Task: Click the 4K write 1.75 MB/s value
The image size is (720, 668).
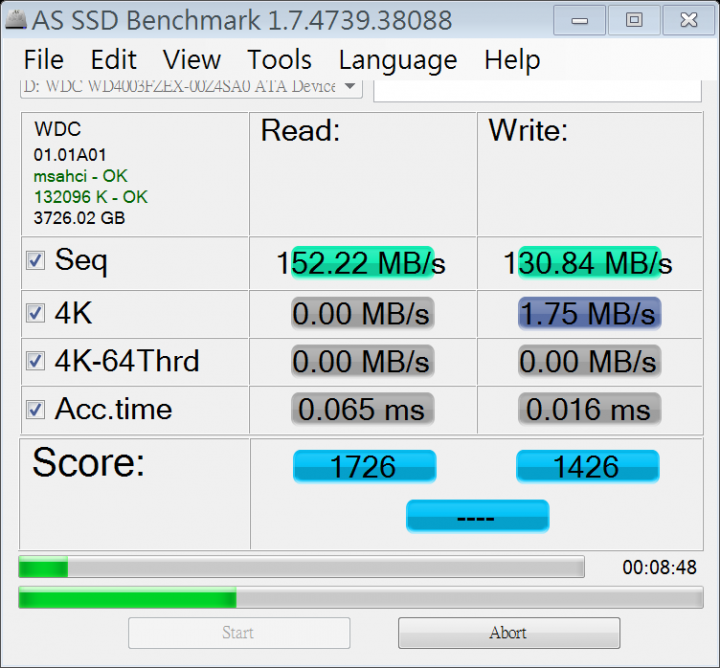Action: (590, 314)
